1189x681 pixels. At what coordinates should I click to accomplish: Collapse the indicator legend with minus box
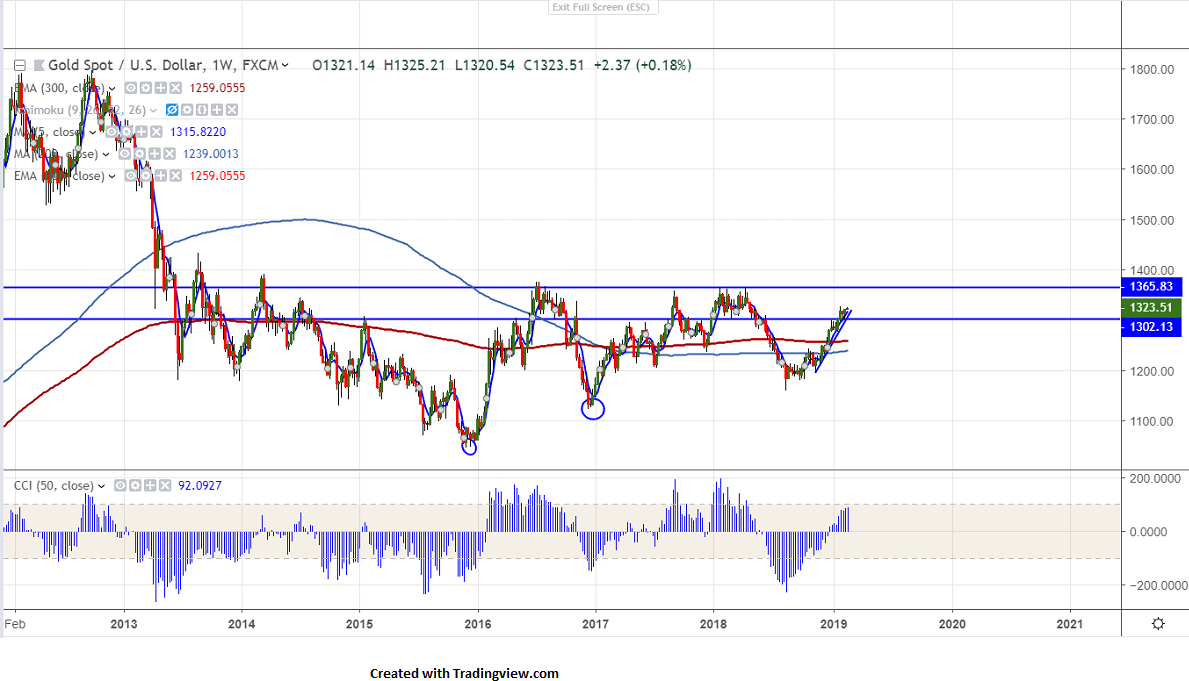tap(20, 65)
